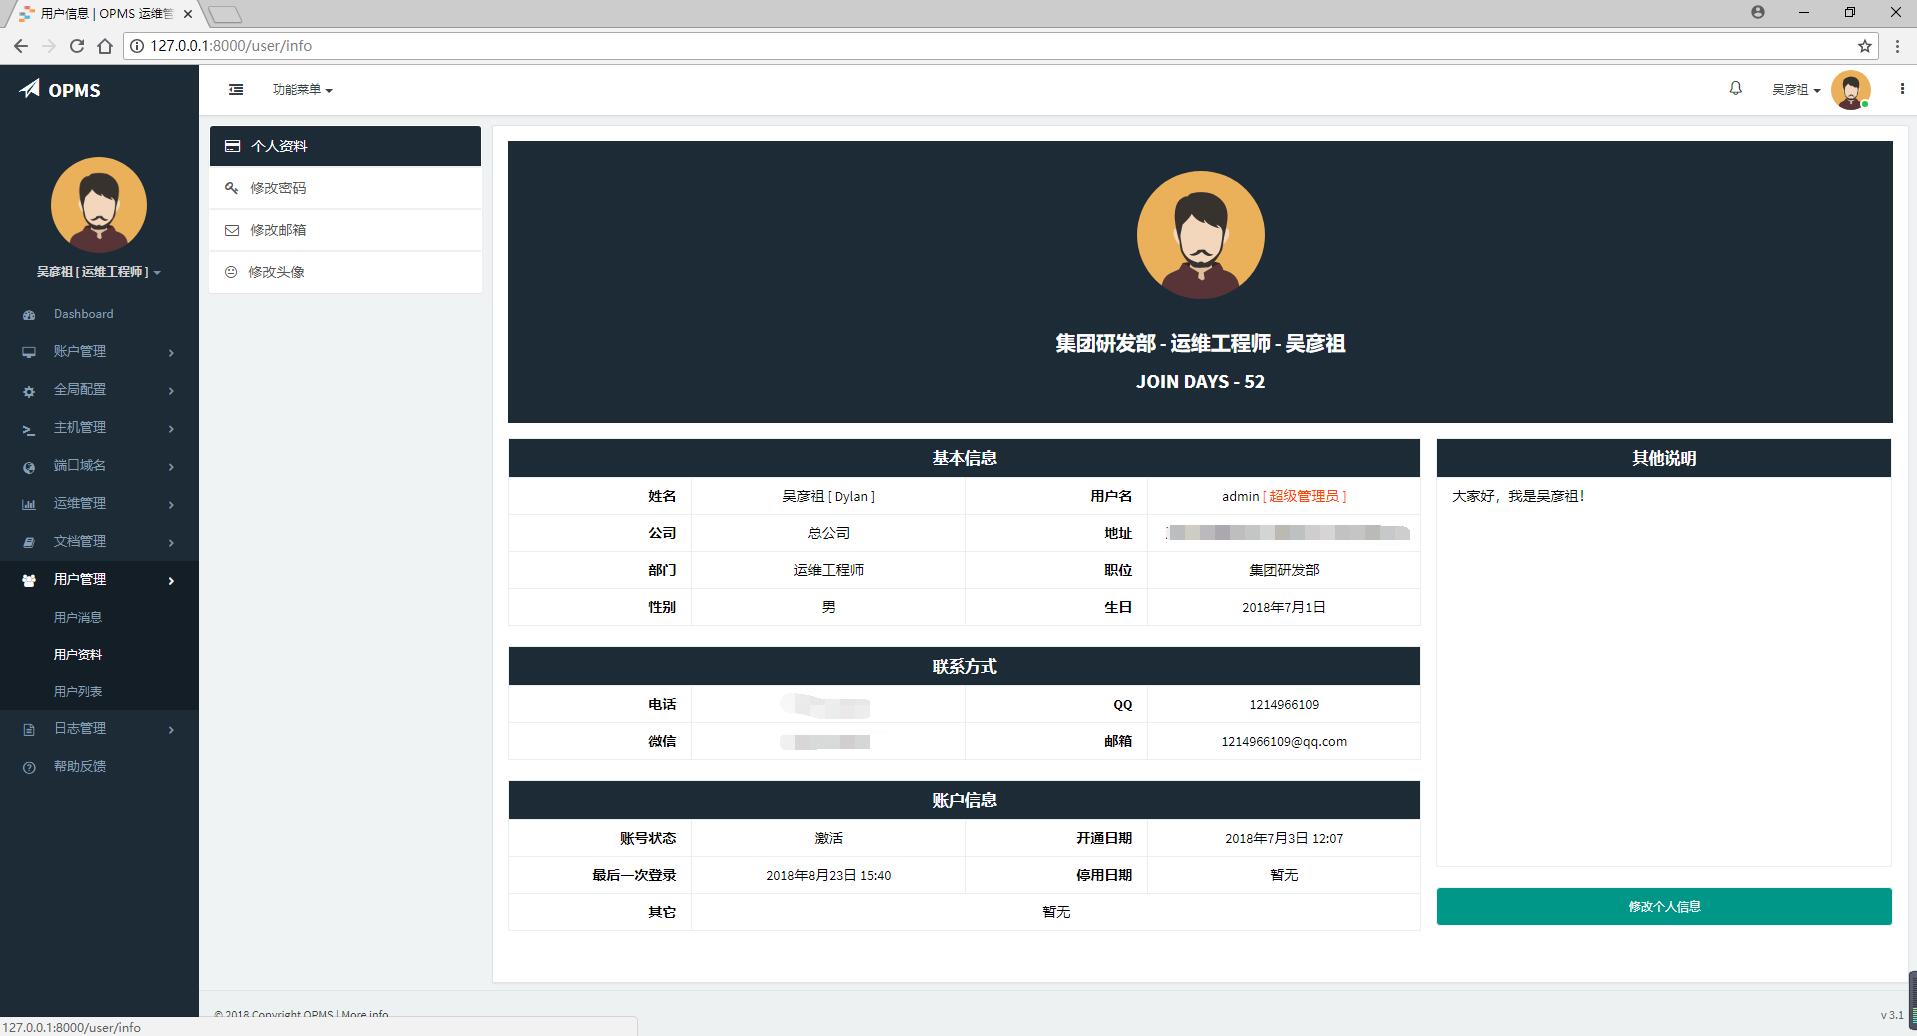
Task: Open the 吴彦祖 user dropdown at top right
Action: tap(1792, 89)
